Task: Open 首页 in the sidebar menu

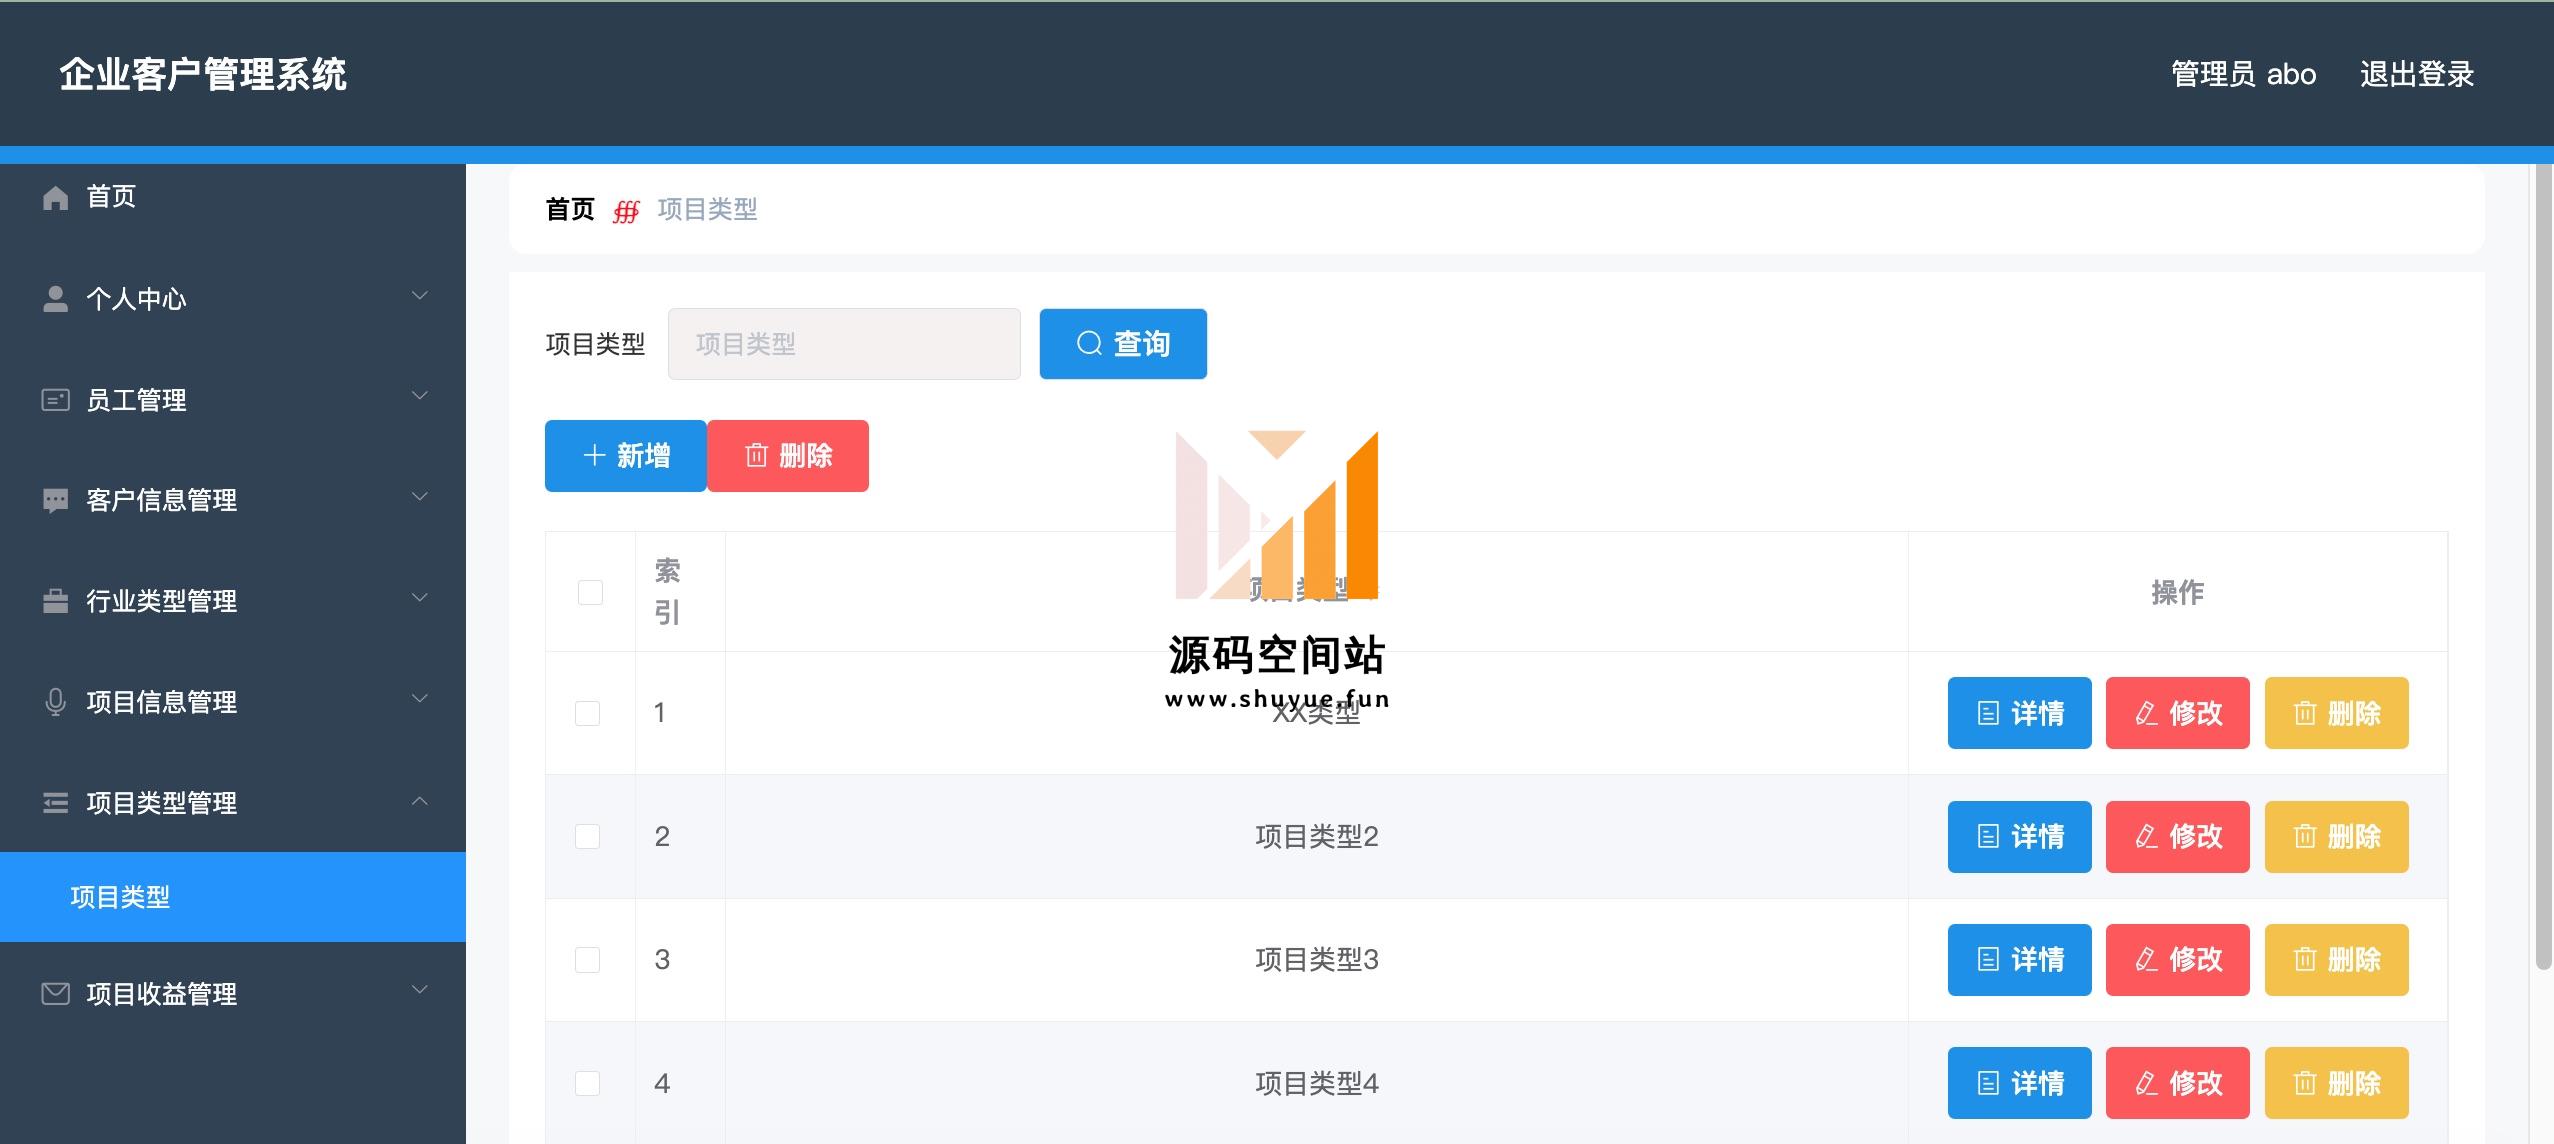Action: click(x=233, y=197)
